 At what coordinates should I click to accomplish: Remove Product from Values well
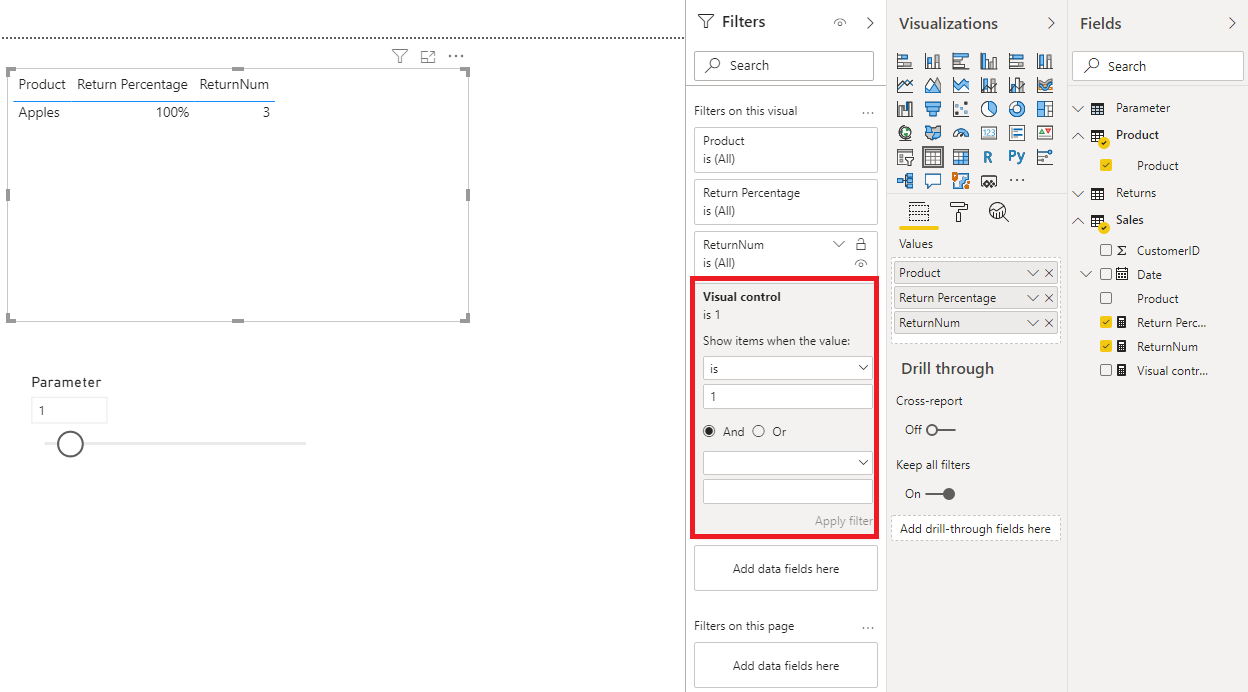[x=1049, y=273]
